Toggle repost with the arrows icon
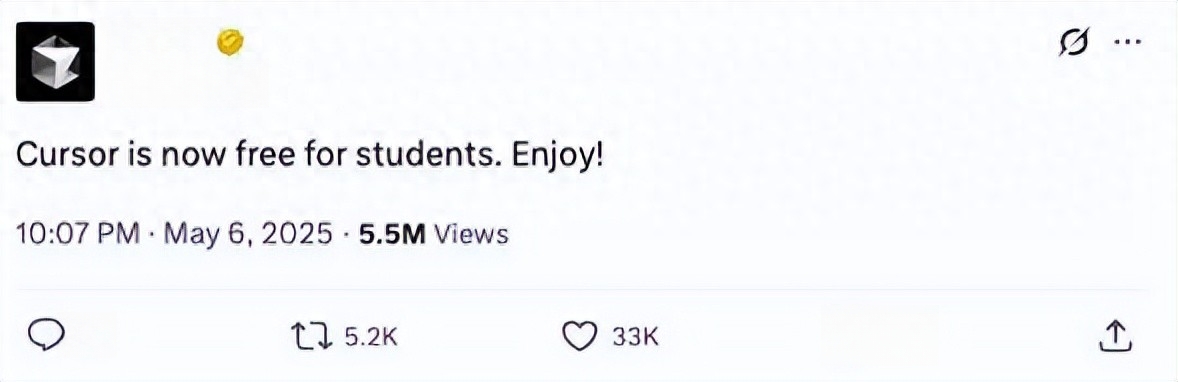This screenshot has height=382, width=1178. click(312, 337)
